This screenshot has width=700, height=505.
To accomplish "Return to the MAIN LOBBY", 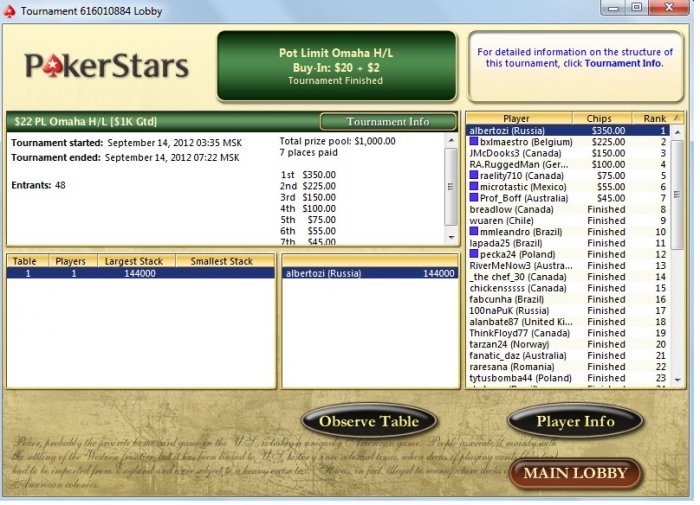I will pyautogui.click(x=575, y=473).
